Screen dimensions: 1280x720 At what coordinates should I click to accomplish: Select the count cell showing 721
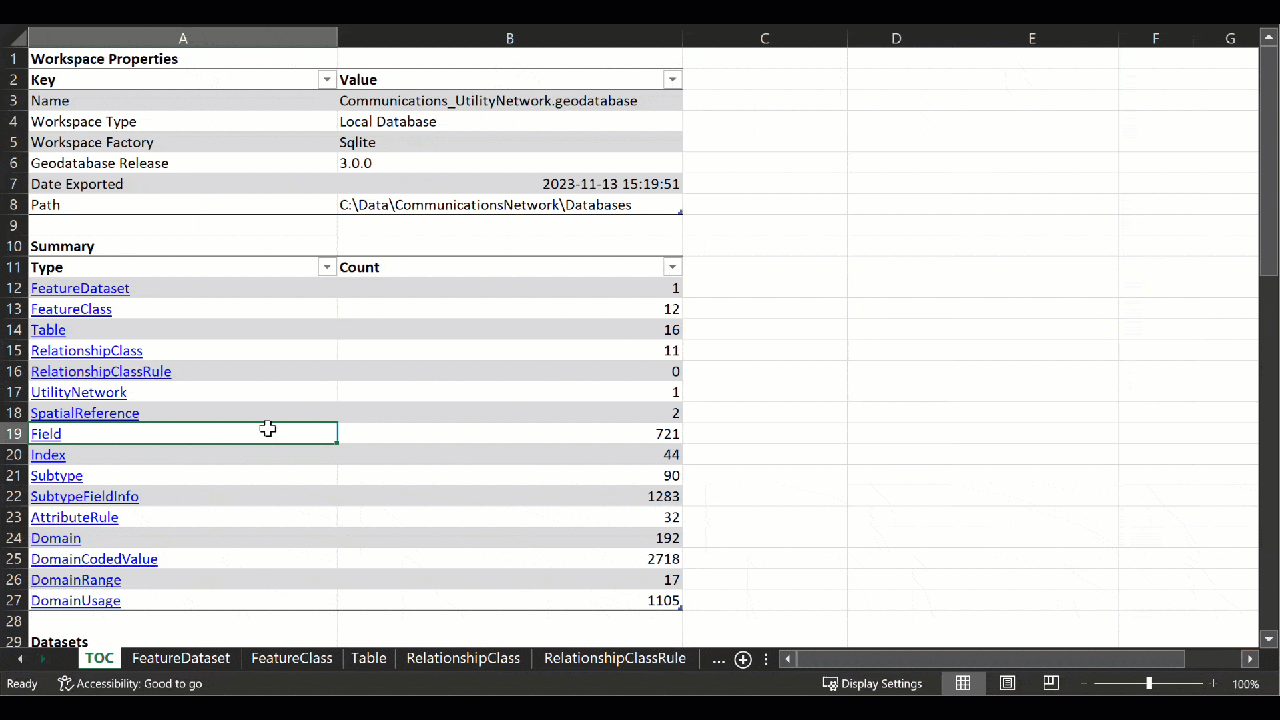click(x=510, y=434)
